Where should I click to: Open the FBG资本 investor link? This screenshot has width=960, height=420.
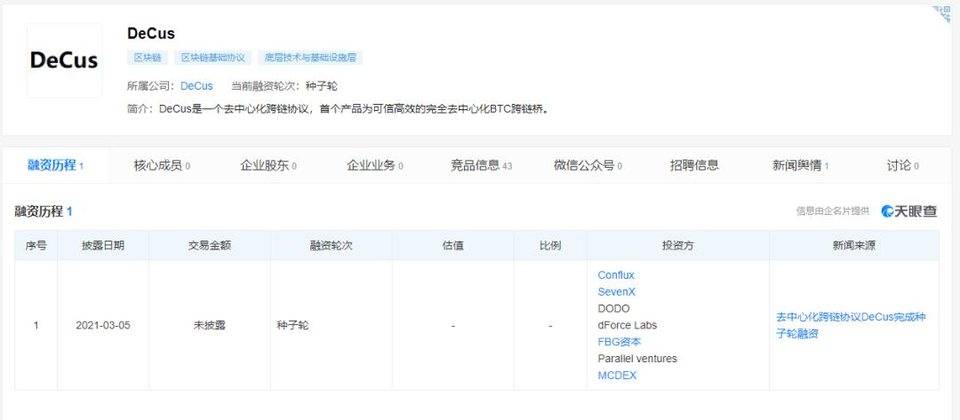pos(620,342)
